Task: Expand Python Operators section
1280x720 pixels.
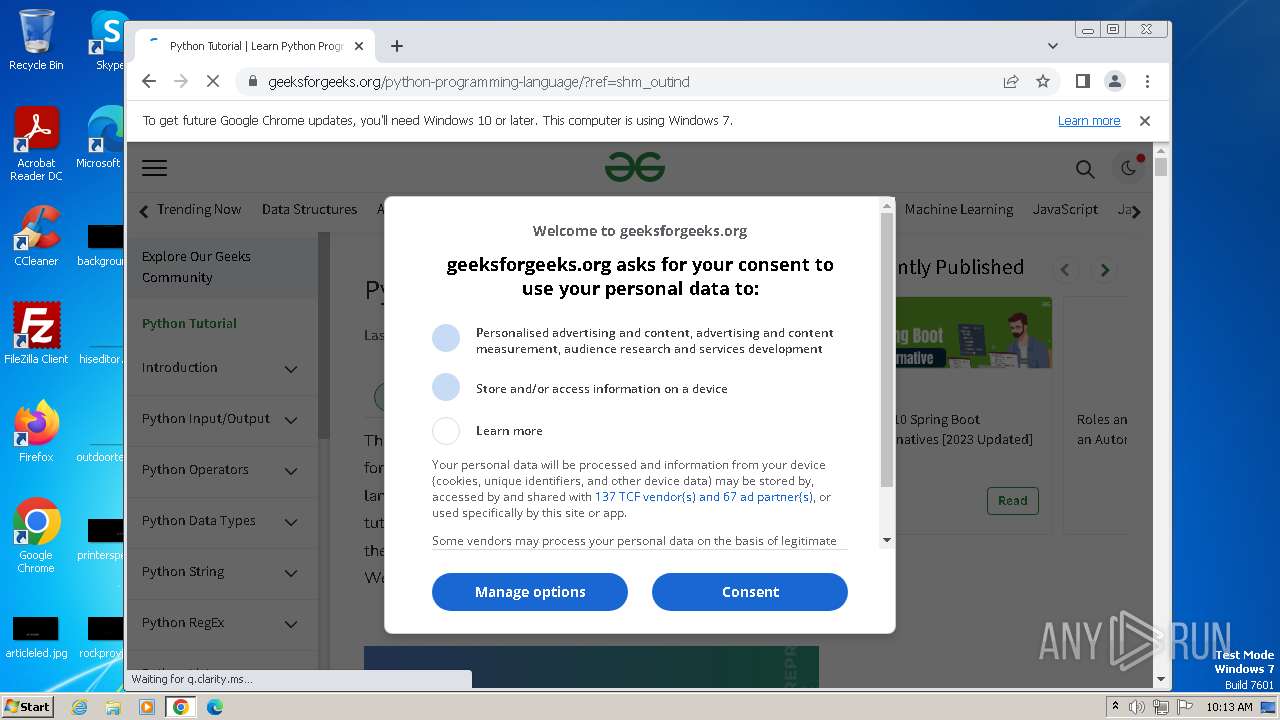Action: [x=222, y=471]
